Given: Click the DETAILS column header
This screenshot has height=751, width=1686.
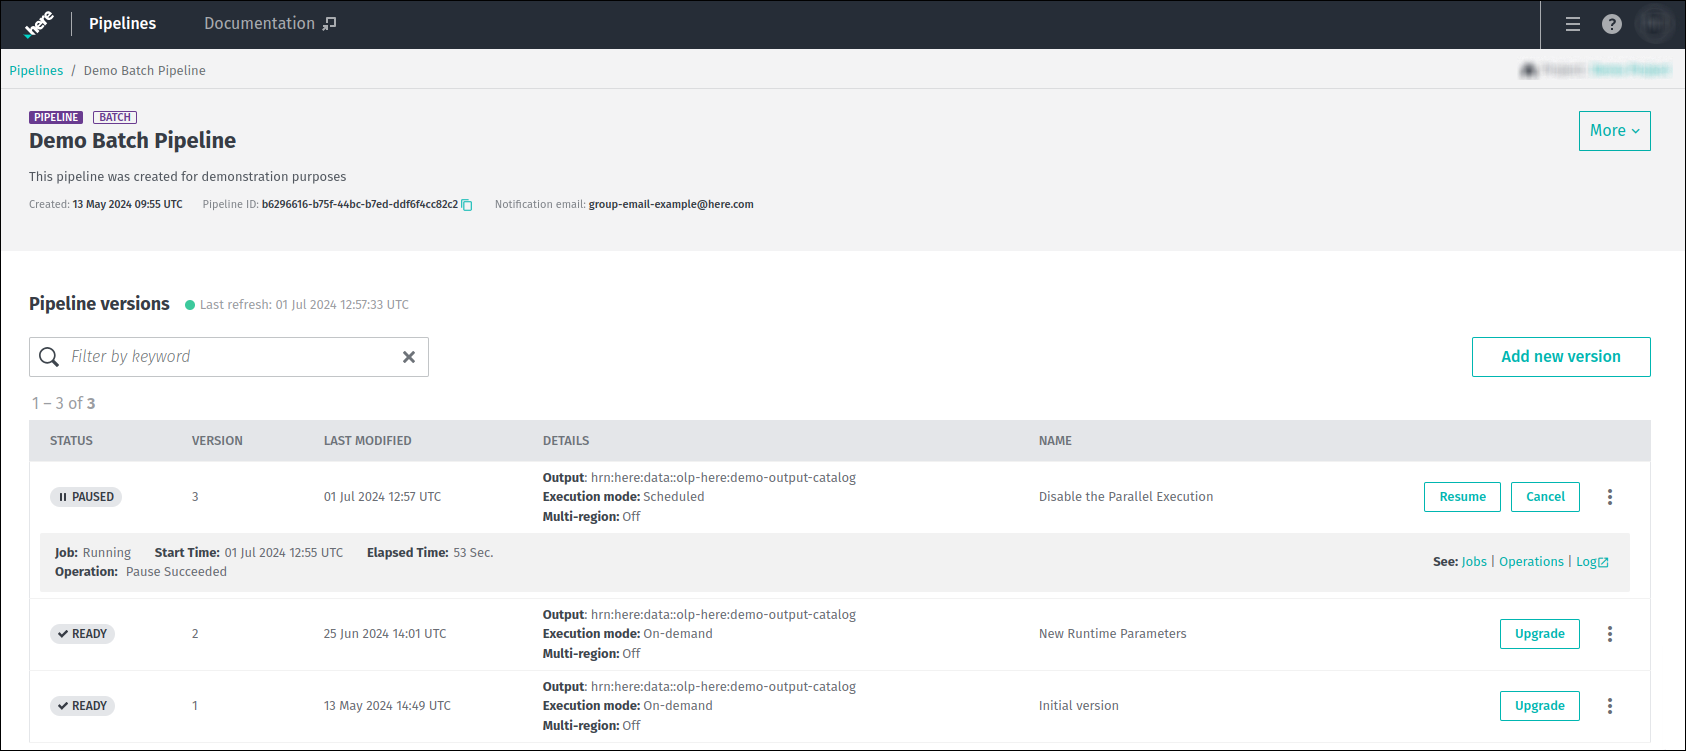Looking at the screenshot, I should (x=566, y=441).
